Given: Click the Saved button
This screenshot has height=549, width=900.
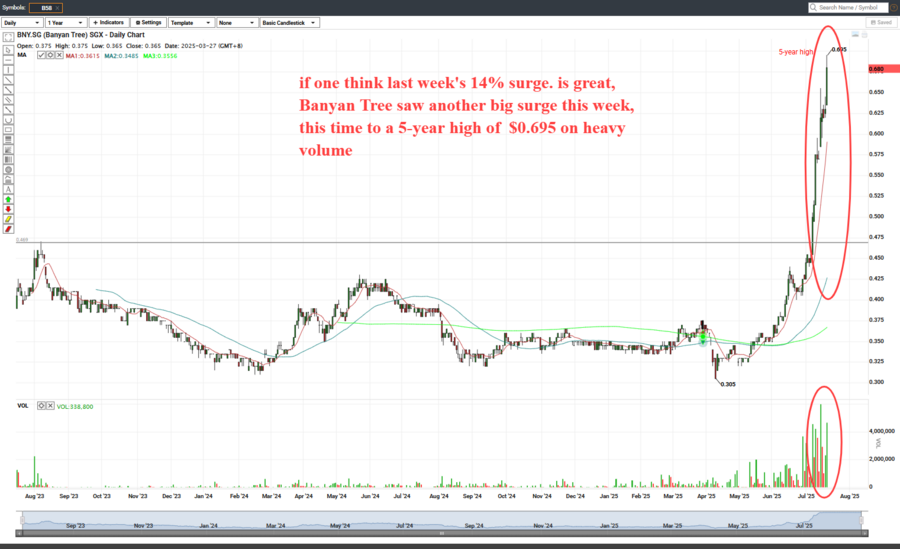Looking at the screenshot, I should (x=881, y=22).
